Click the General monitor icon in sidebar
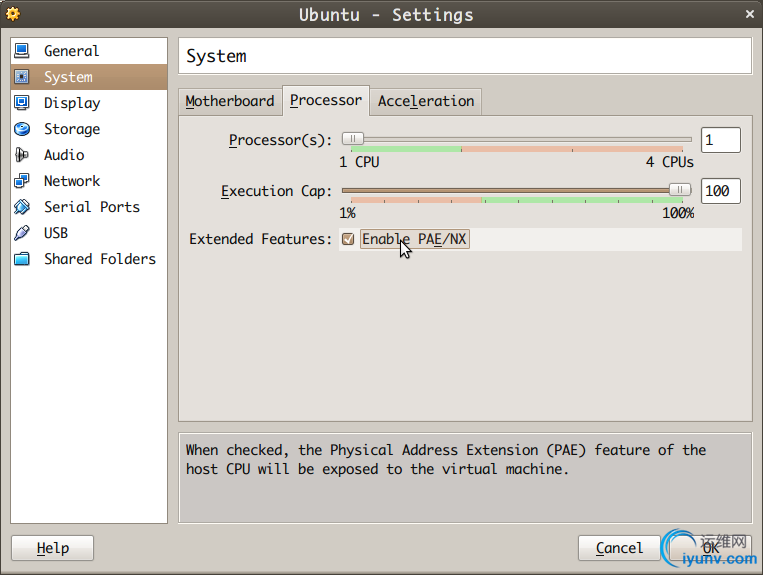This screenshot has height=575, width=763. coord(22,51)
